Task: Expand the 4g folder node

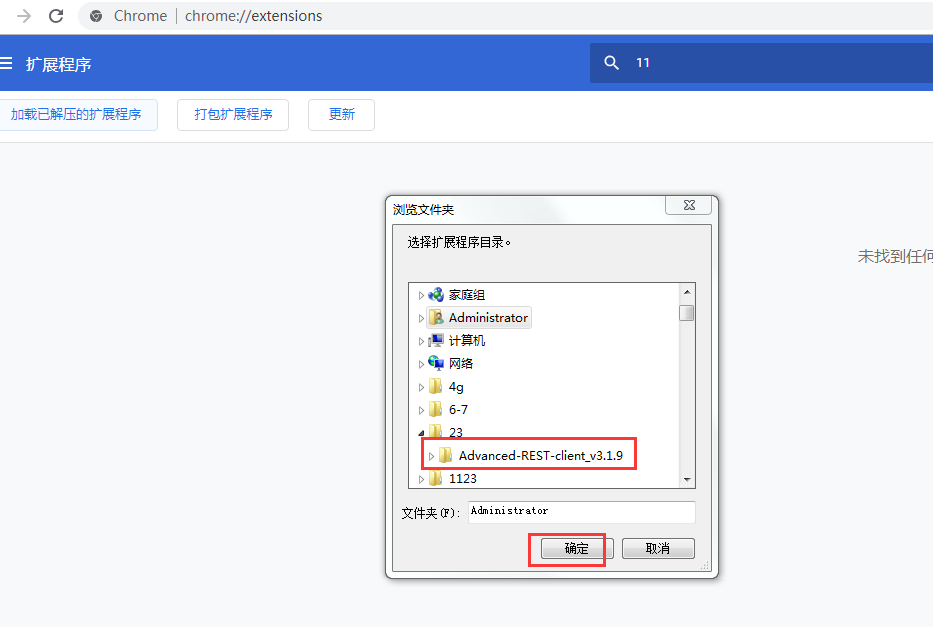Action: [x=421, y=387]
